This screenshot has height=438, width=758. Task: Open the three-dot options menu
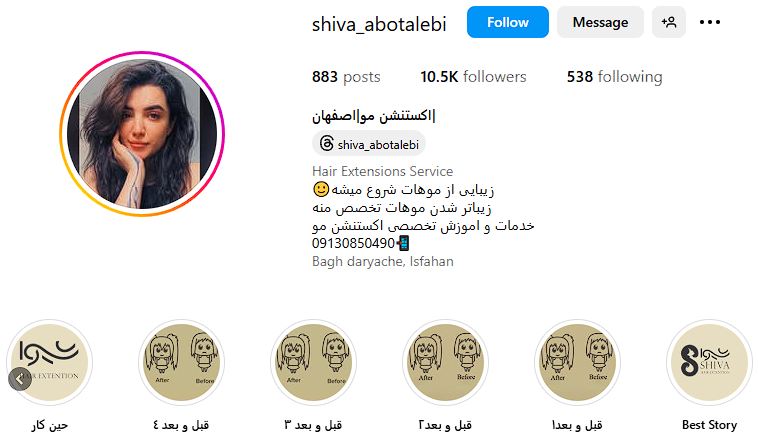pyautogui.click(x=710, y=22)
